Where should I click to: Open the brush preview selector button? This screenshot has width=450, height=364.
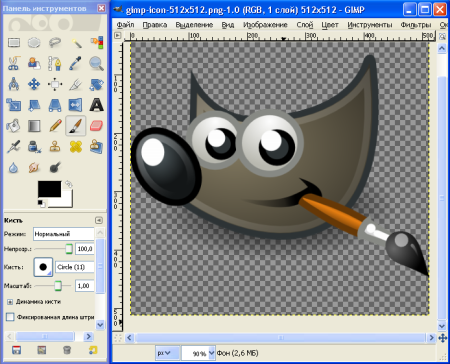(x=43, y=267)
